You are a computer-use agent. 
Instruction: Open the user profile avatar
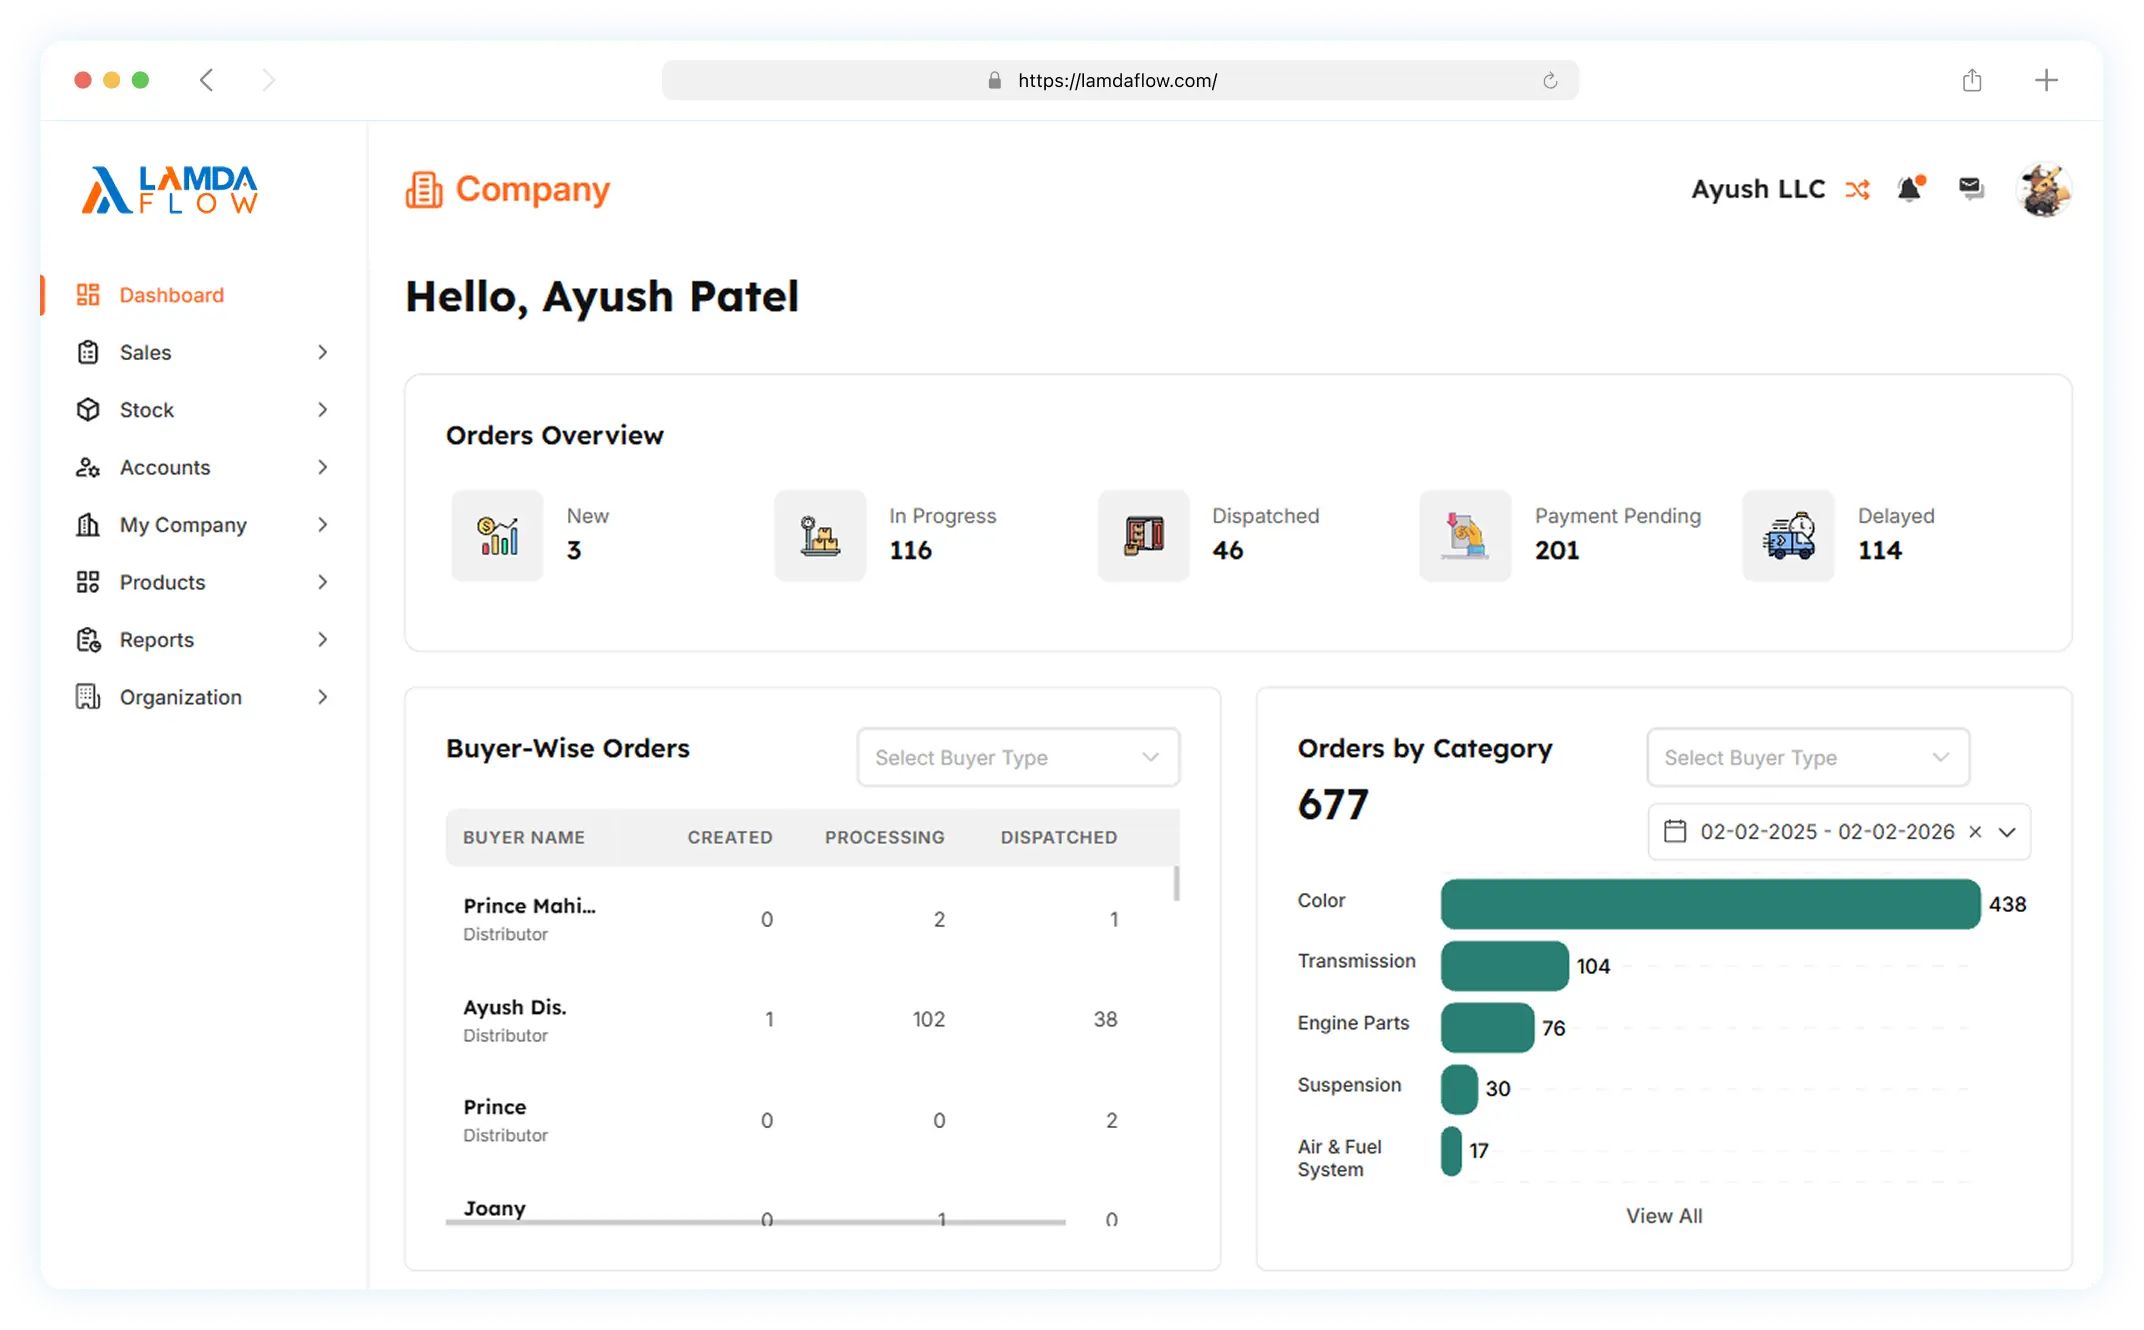(x=2043, y=189)
